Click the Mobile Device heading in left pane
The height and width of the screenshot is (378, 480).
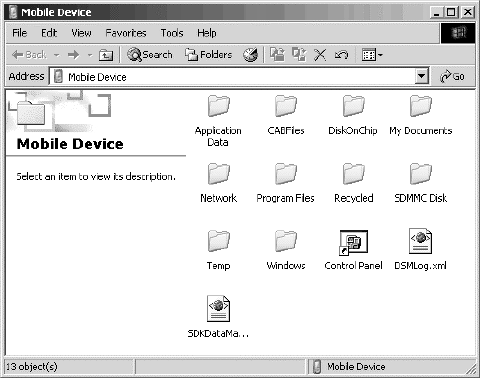[x=70, y=144]
